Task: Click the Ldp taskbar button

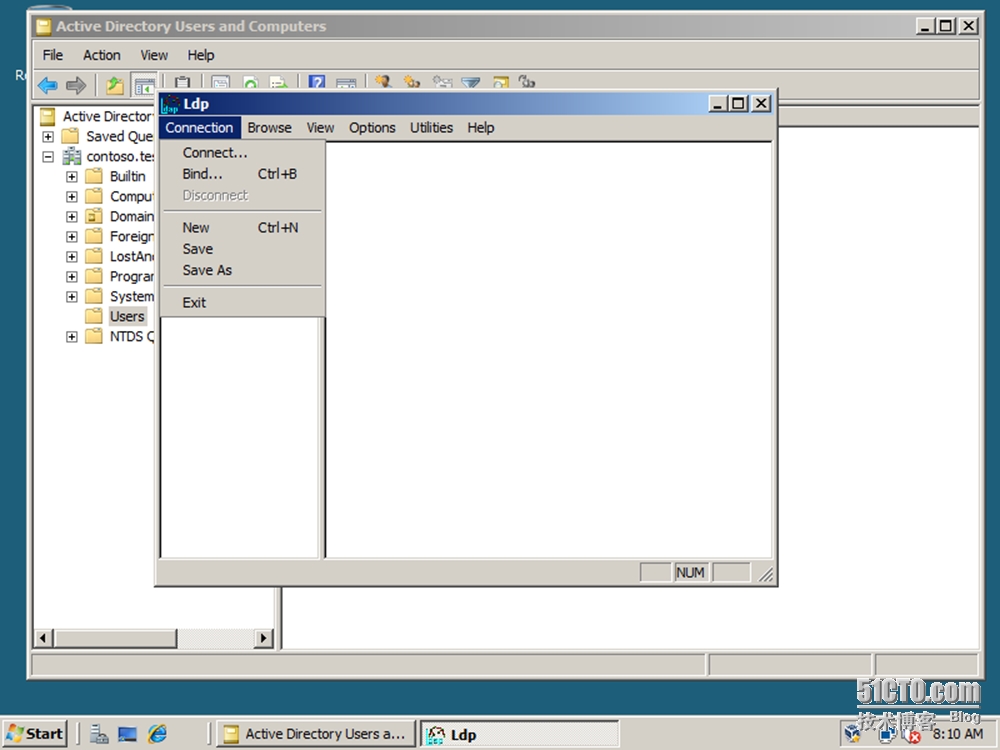Action: tap(519, 735)
